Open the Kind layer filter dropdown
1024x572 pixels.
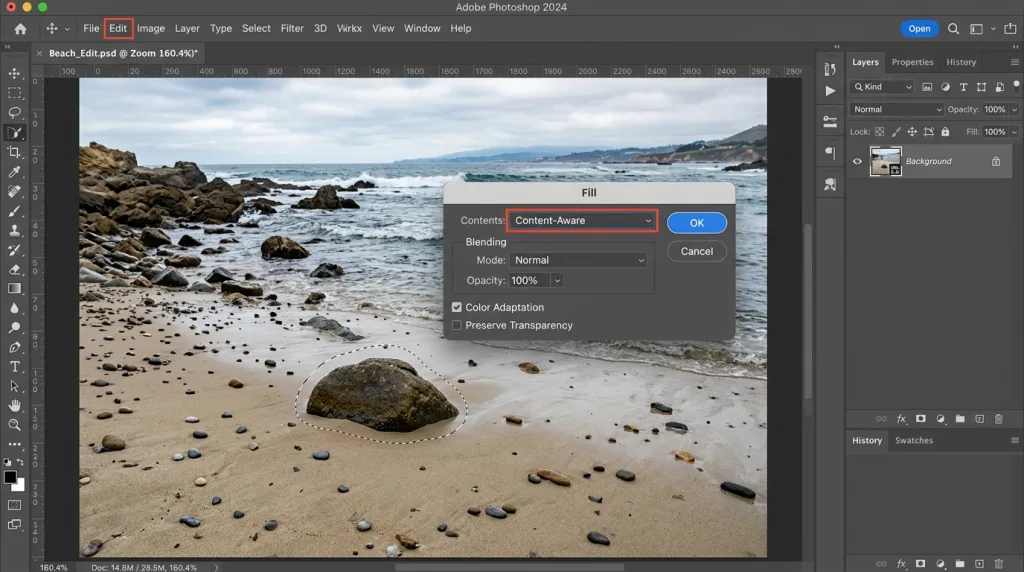(882, 87)
